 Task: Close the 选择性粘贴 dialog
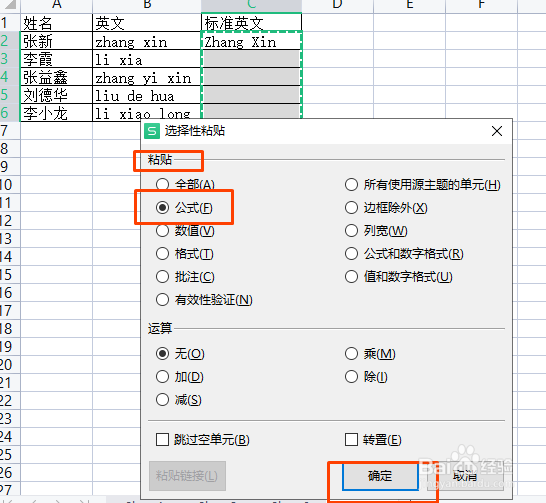(x=497, y=131)
